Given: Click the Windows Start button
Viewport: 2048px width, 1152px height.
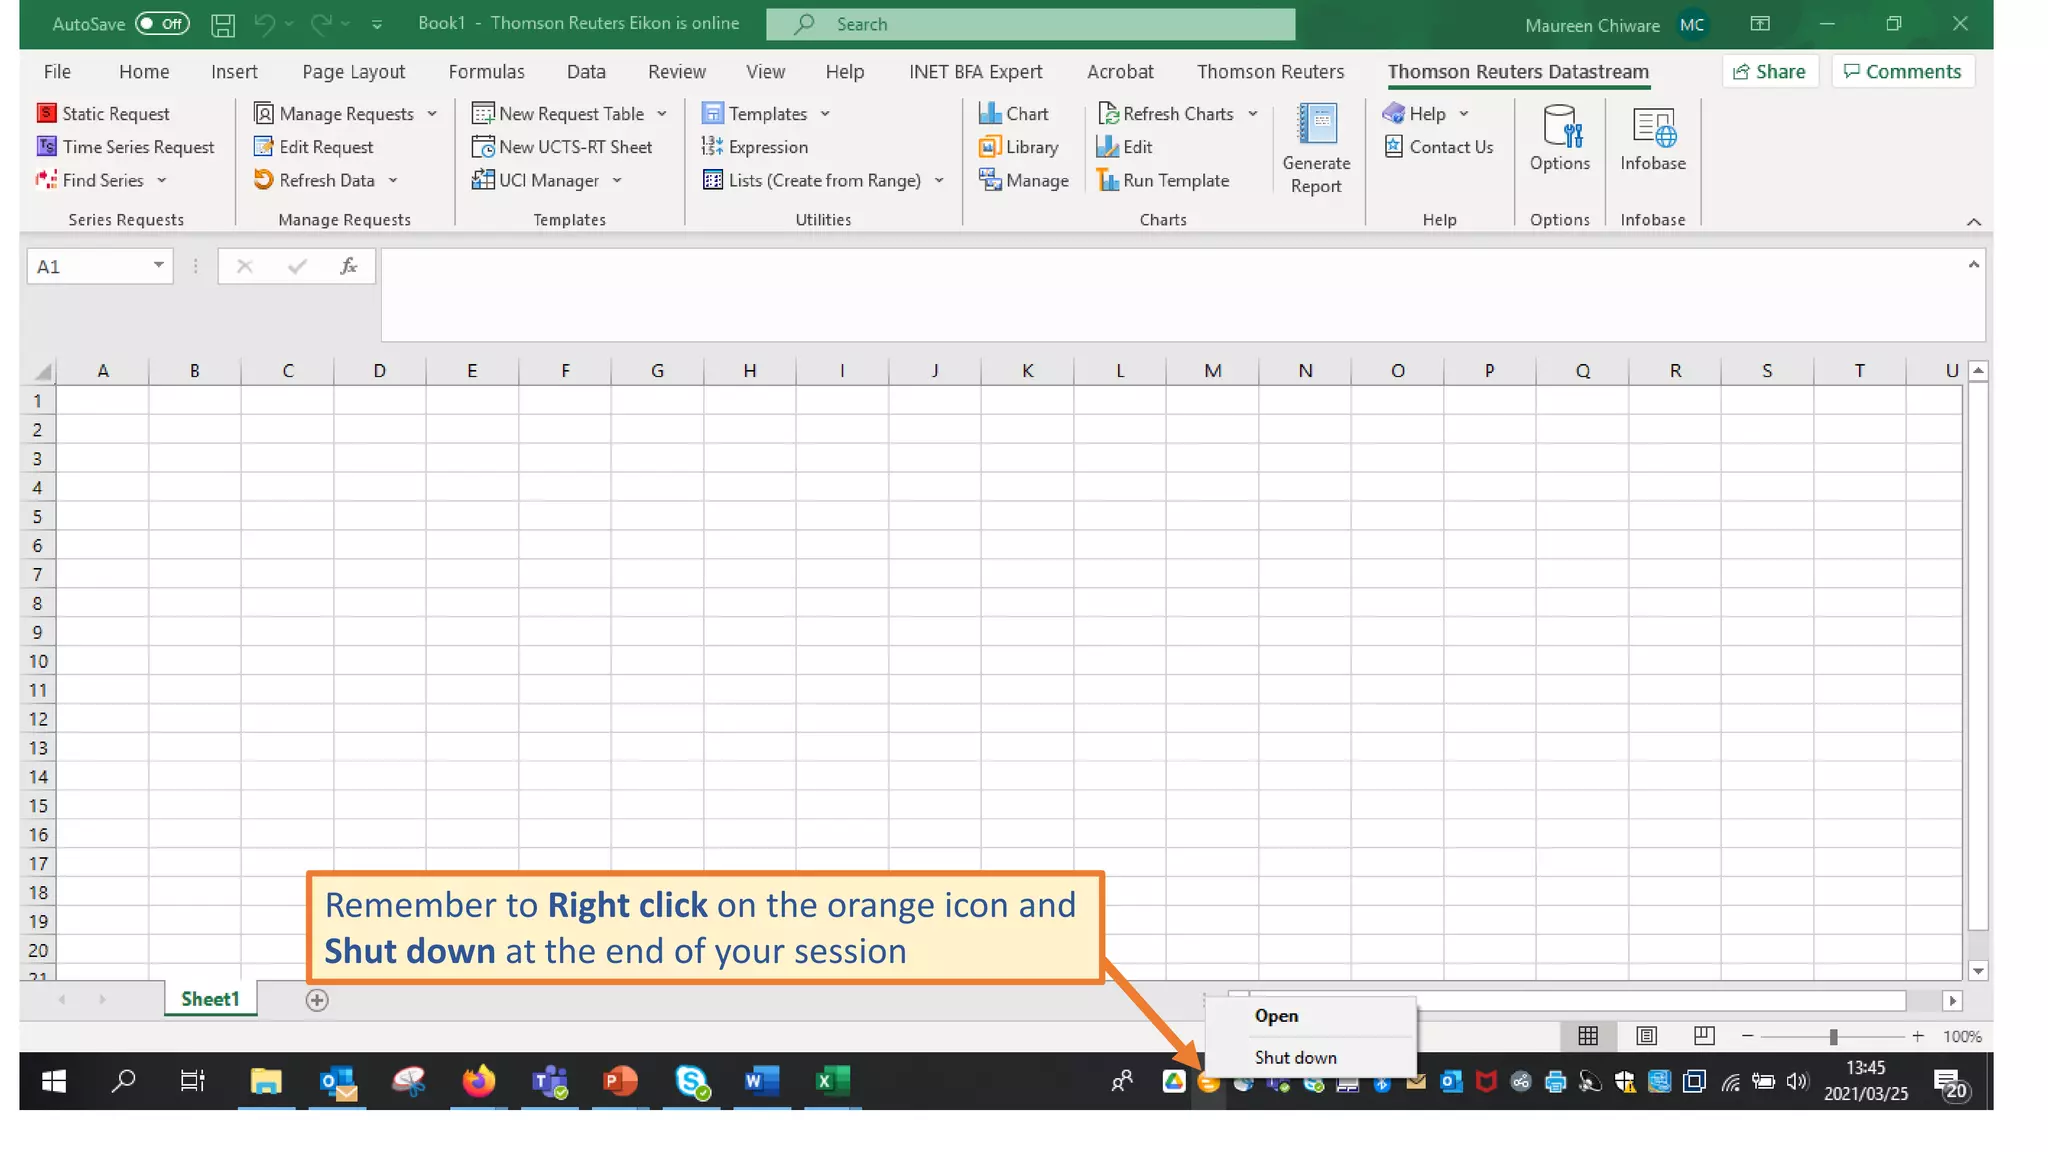Looking at the screenshot, I should [54, 1081].
